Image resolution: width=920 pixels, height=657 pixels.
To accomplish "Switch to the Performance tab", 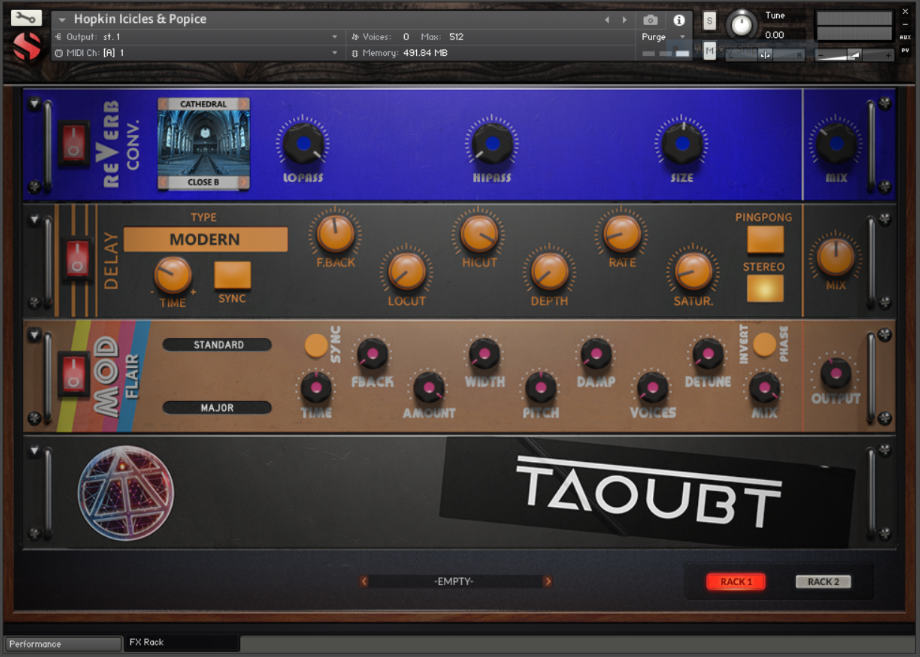I will pyautogui.click(x=62, y=644).
